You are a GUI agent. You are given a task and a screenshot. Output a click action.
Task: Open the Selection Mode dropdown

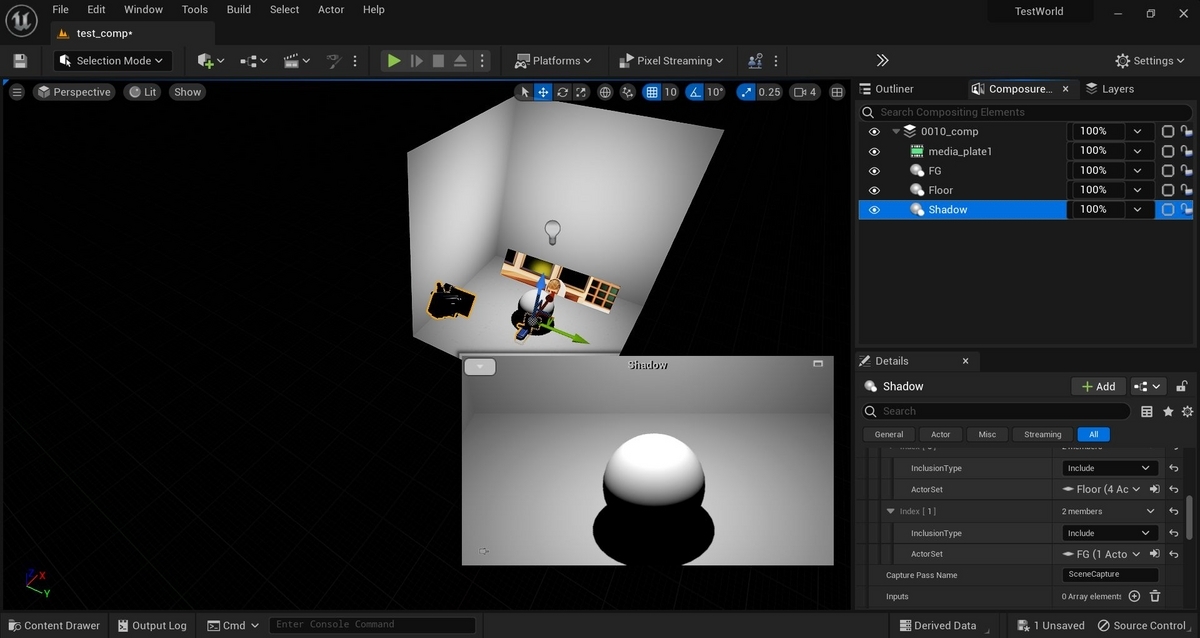coord(113,61)
